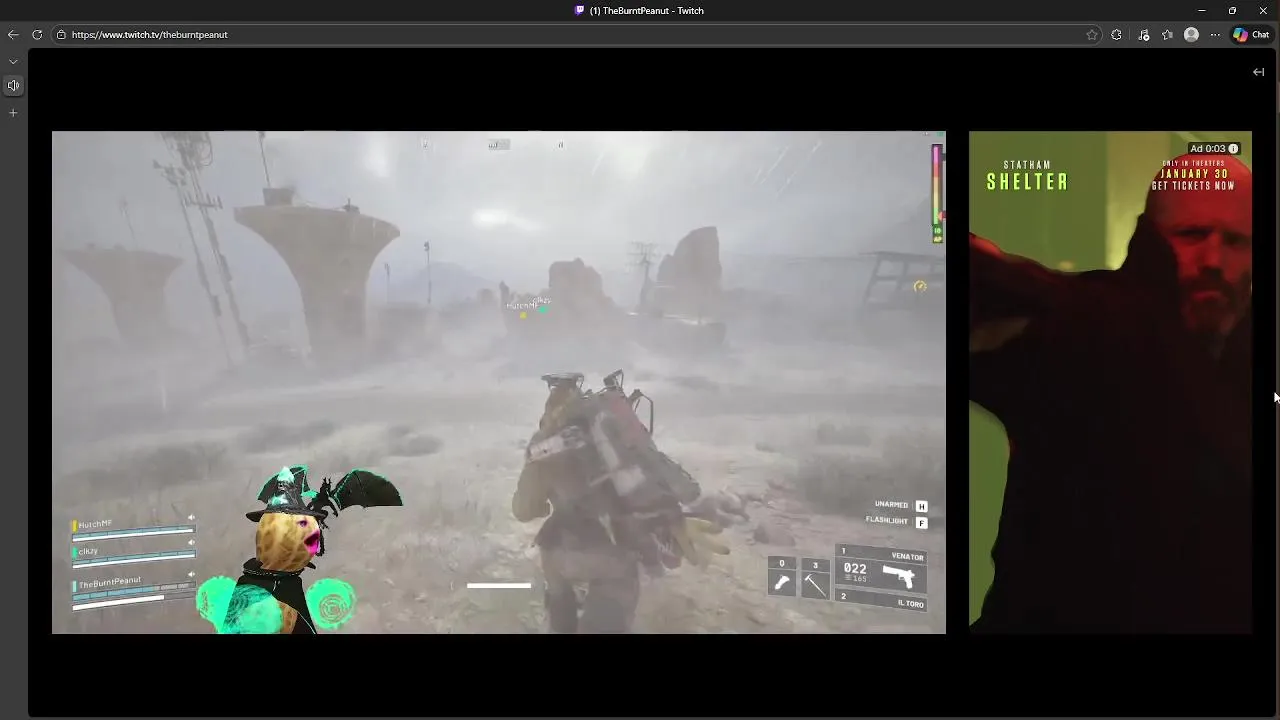Viewport: 1280px width, 720px height.
Task: Restore down the browser window
Action: [1232, 10]
